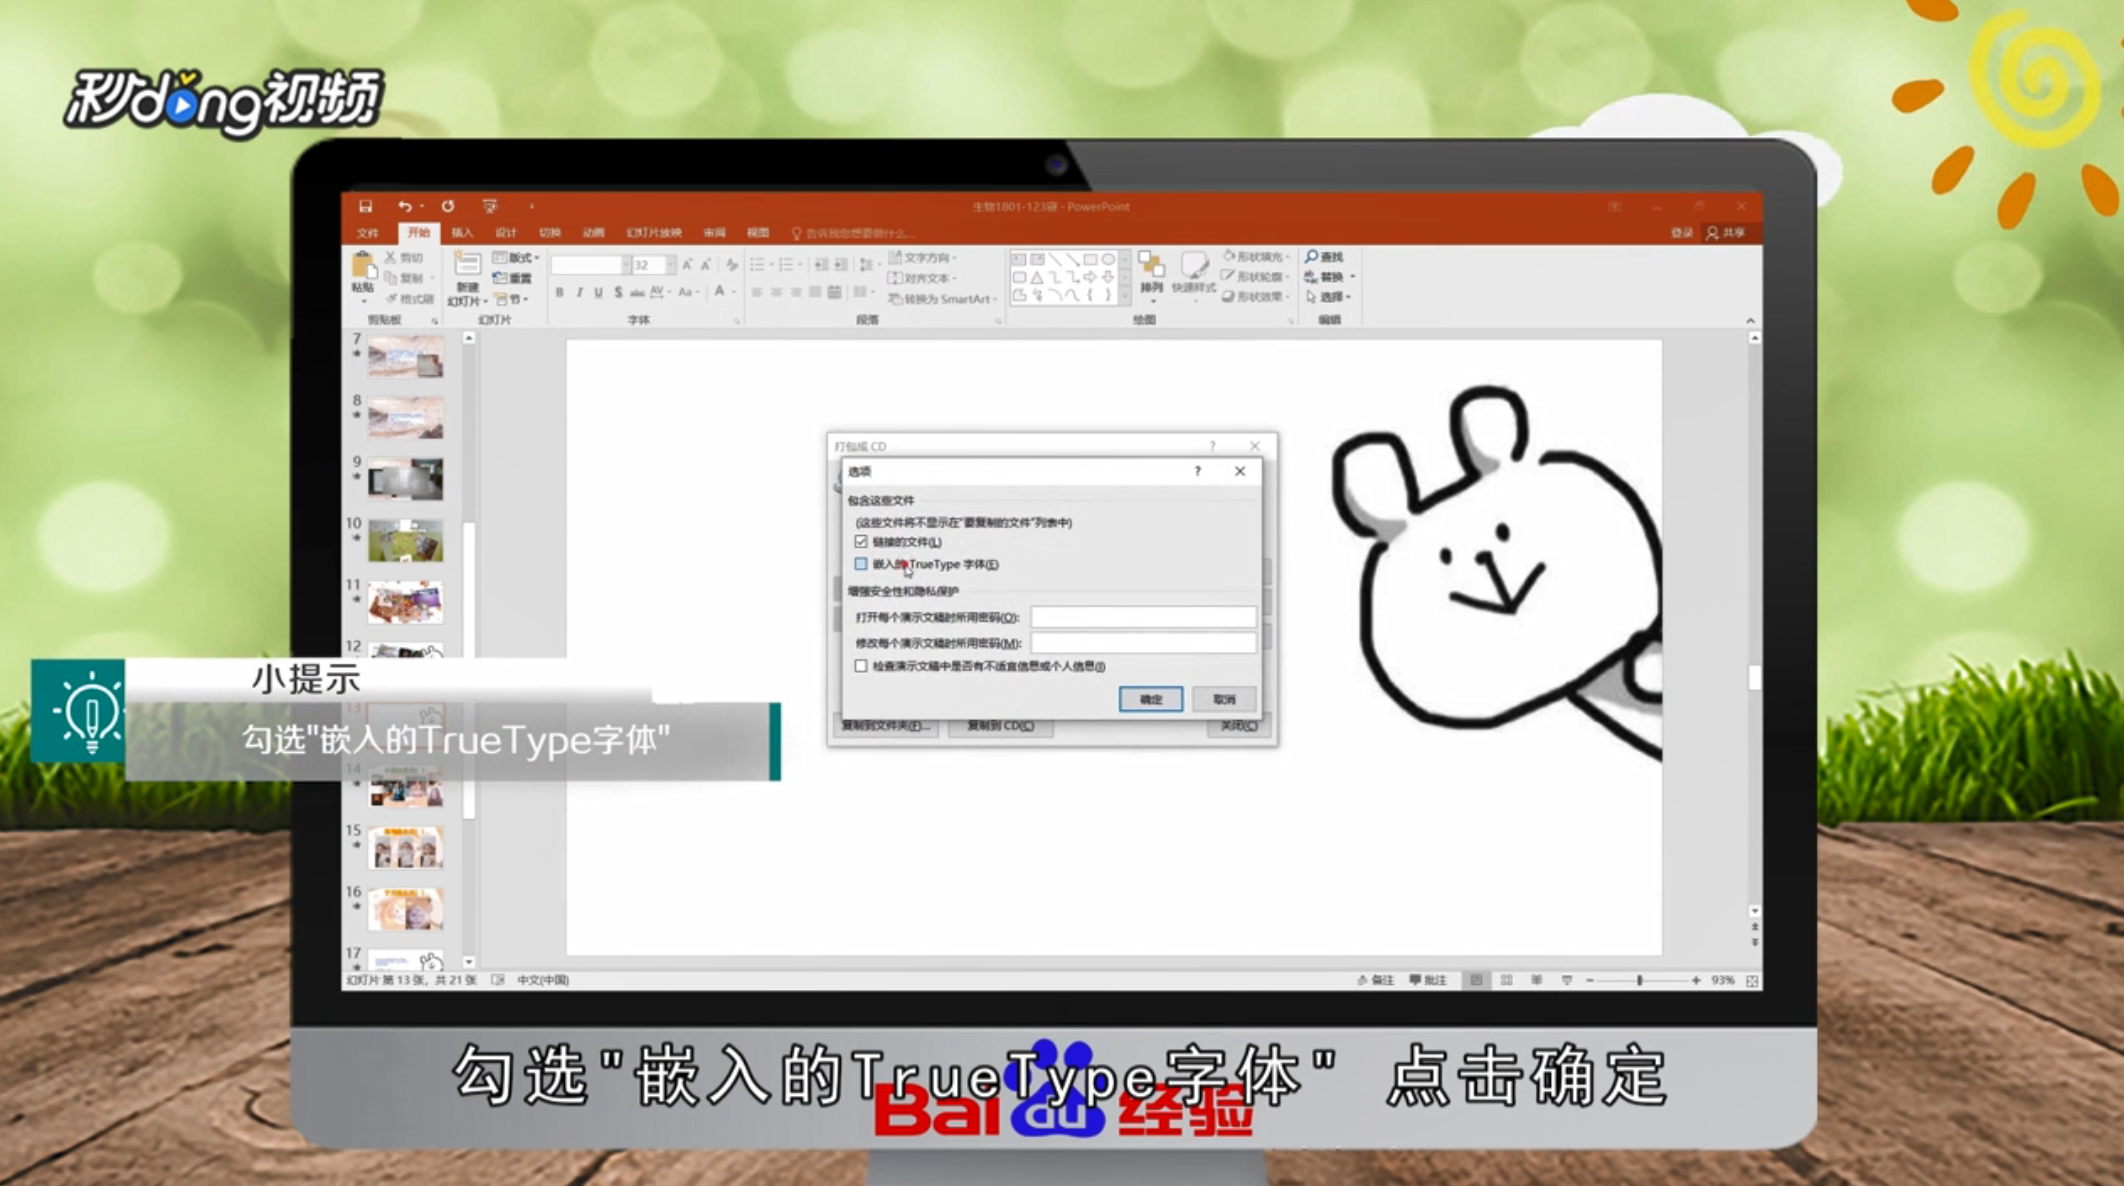Collapse the ribbon chevron
This screenshot has width=2124, height=1186.
coord(1750,320)
